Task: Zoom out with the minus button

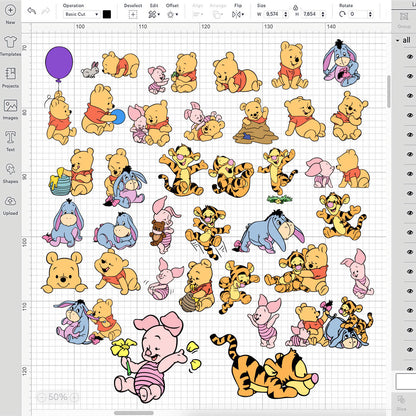Action: (41, 397)
